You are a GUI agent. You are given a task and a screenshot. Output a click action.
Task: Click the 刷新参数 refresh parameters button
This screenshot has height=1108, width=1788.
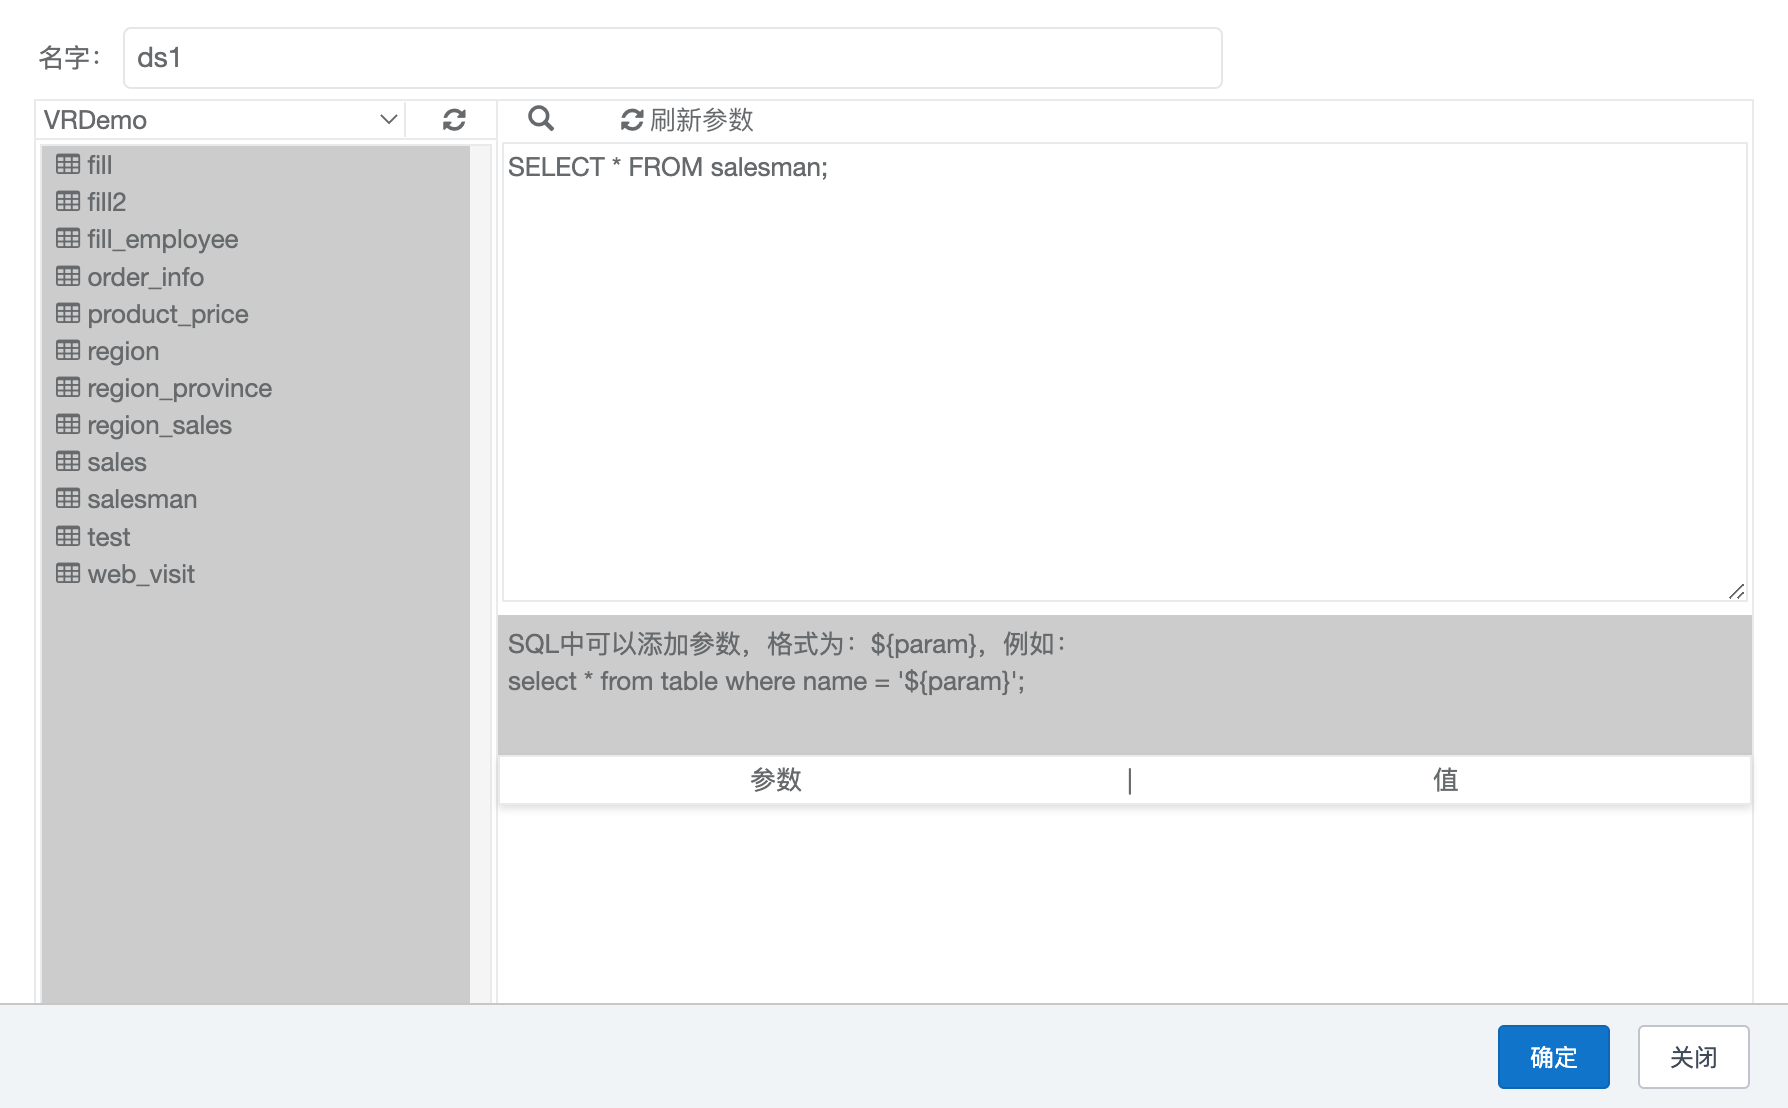(687, 120)
